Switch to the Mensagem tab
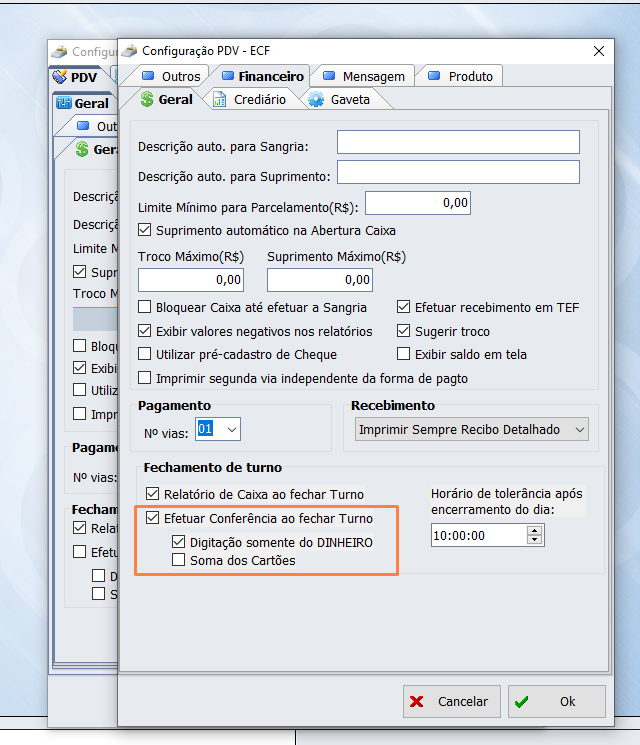The width and height of the screenshot is (640, 745). 362,76
